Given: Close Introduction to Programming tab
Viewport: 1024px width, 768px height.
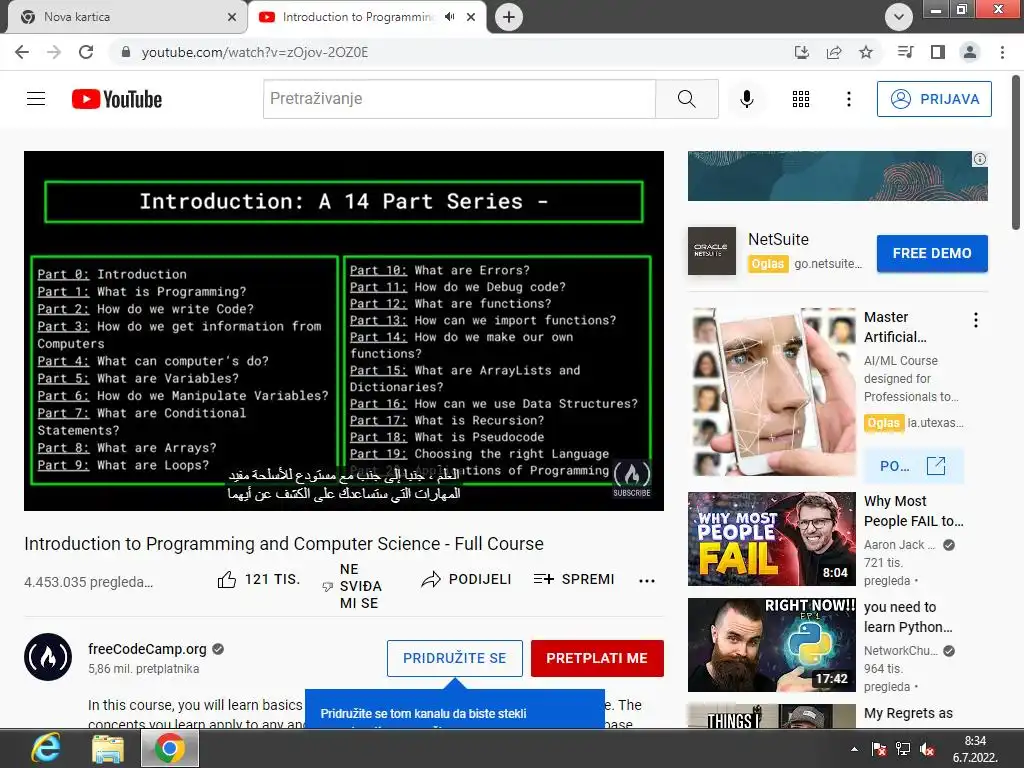Looking at the screenshot, I should (x=471, y=17).
